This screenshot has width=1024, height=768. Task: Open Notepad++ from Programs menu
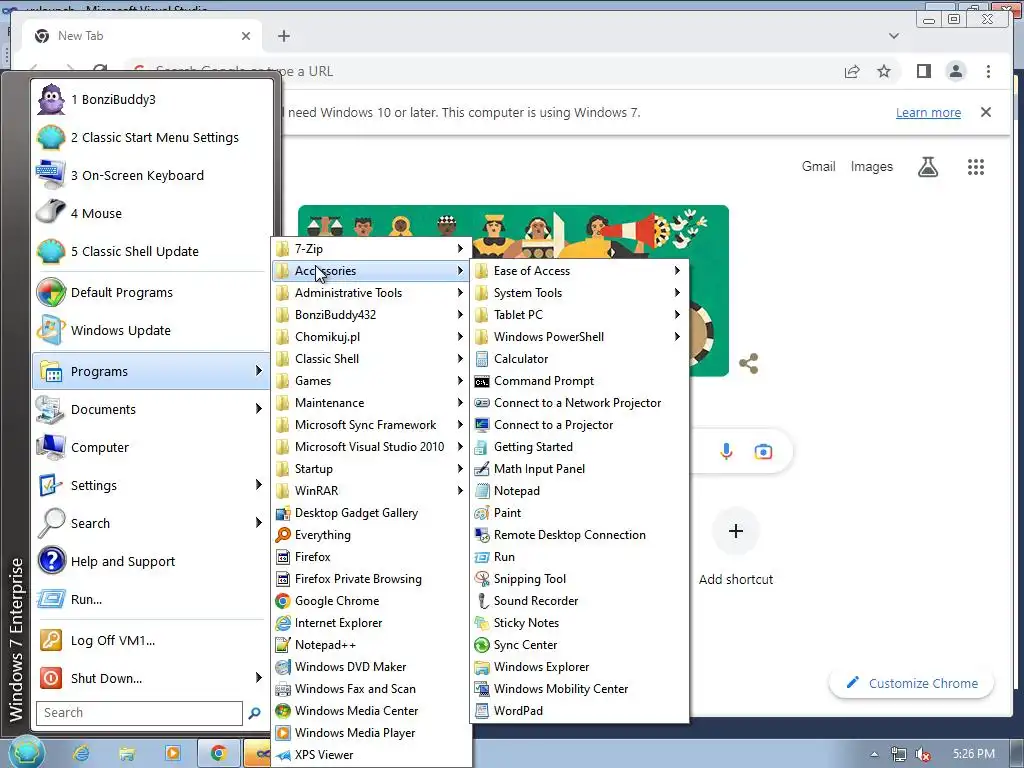click(x=371, y=645)
